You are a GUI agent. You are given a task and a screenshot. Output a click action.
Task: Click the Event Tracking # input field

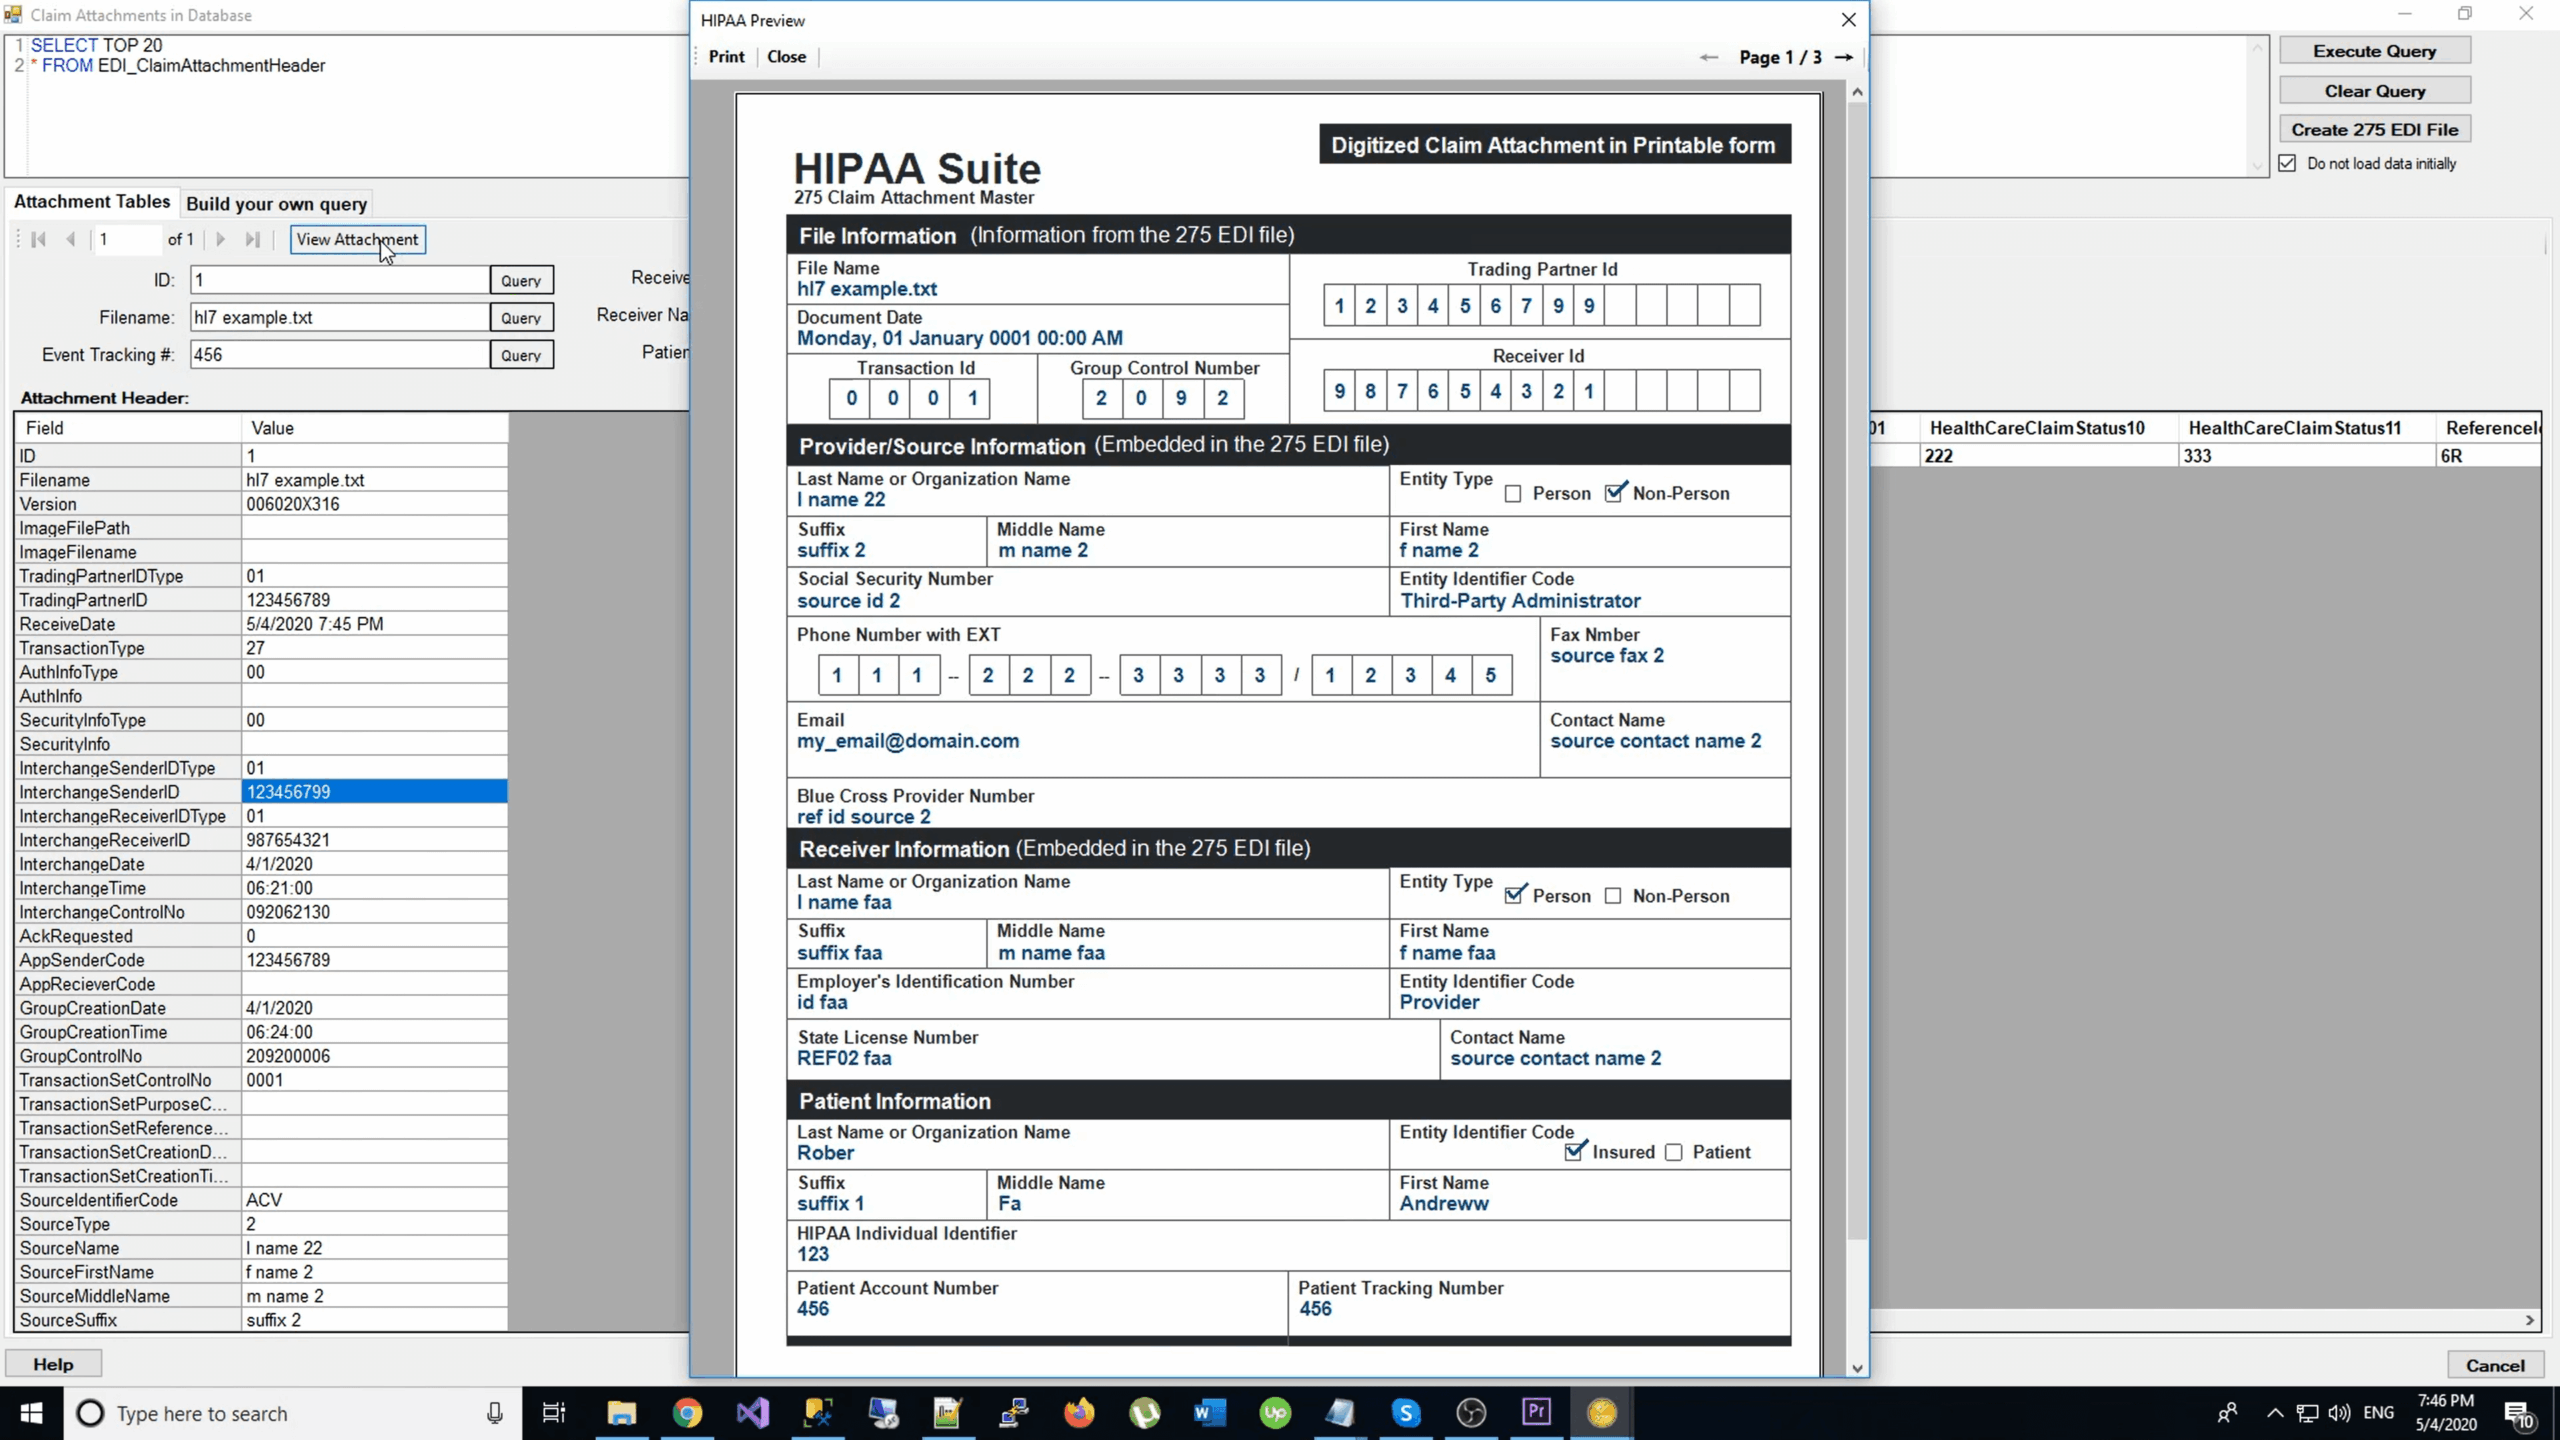pos(338,355)
